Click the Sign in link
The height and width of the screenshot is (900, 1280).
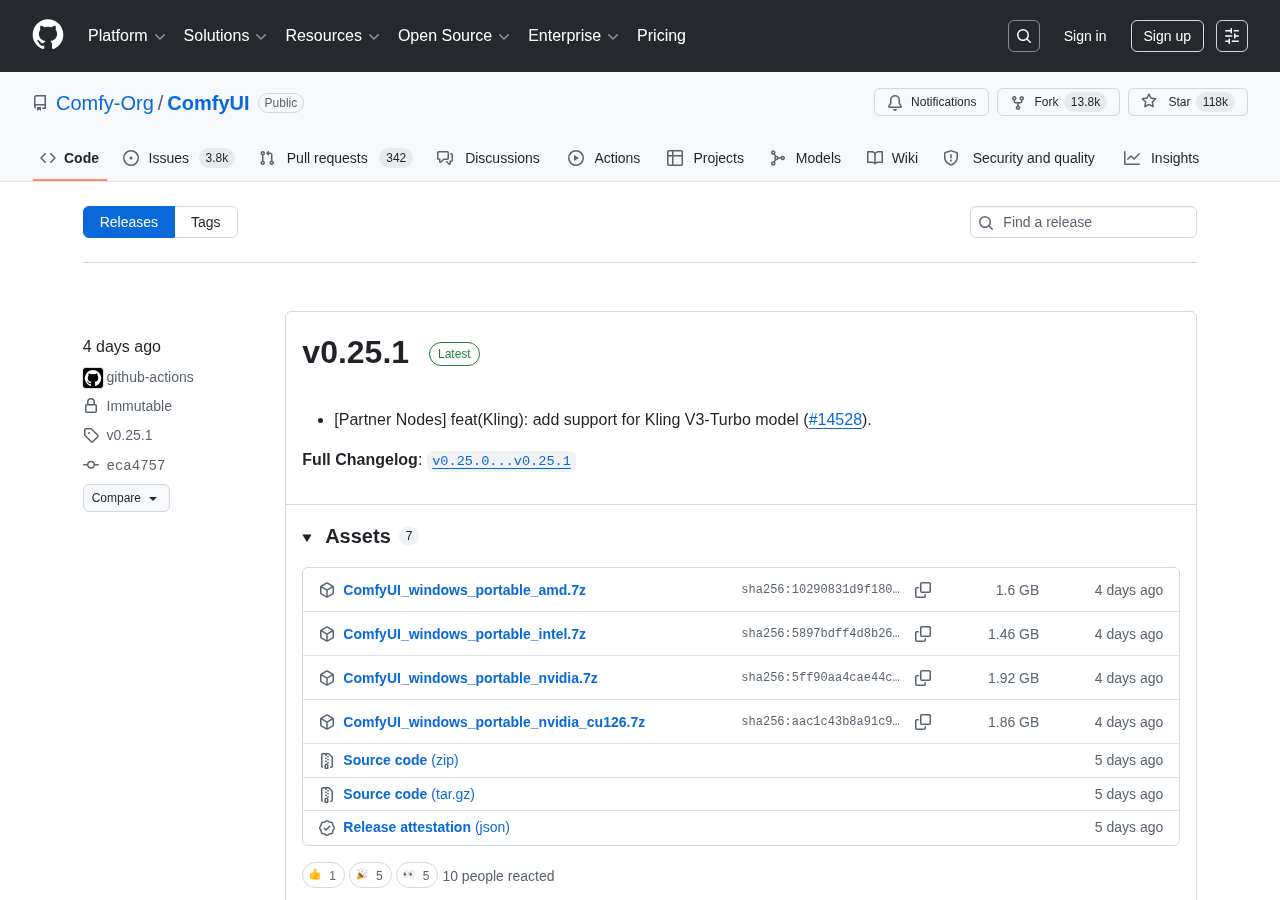[x=1085, y=36]
